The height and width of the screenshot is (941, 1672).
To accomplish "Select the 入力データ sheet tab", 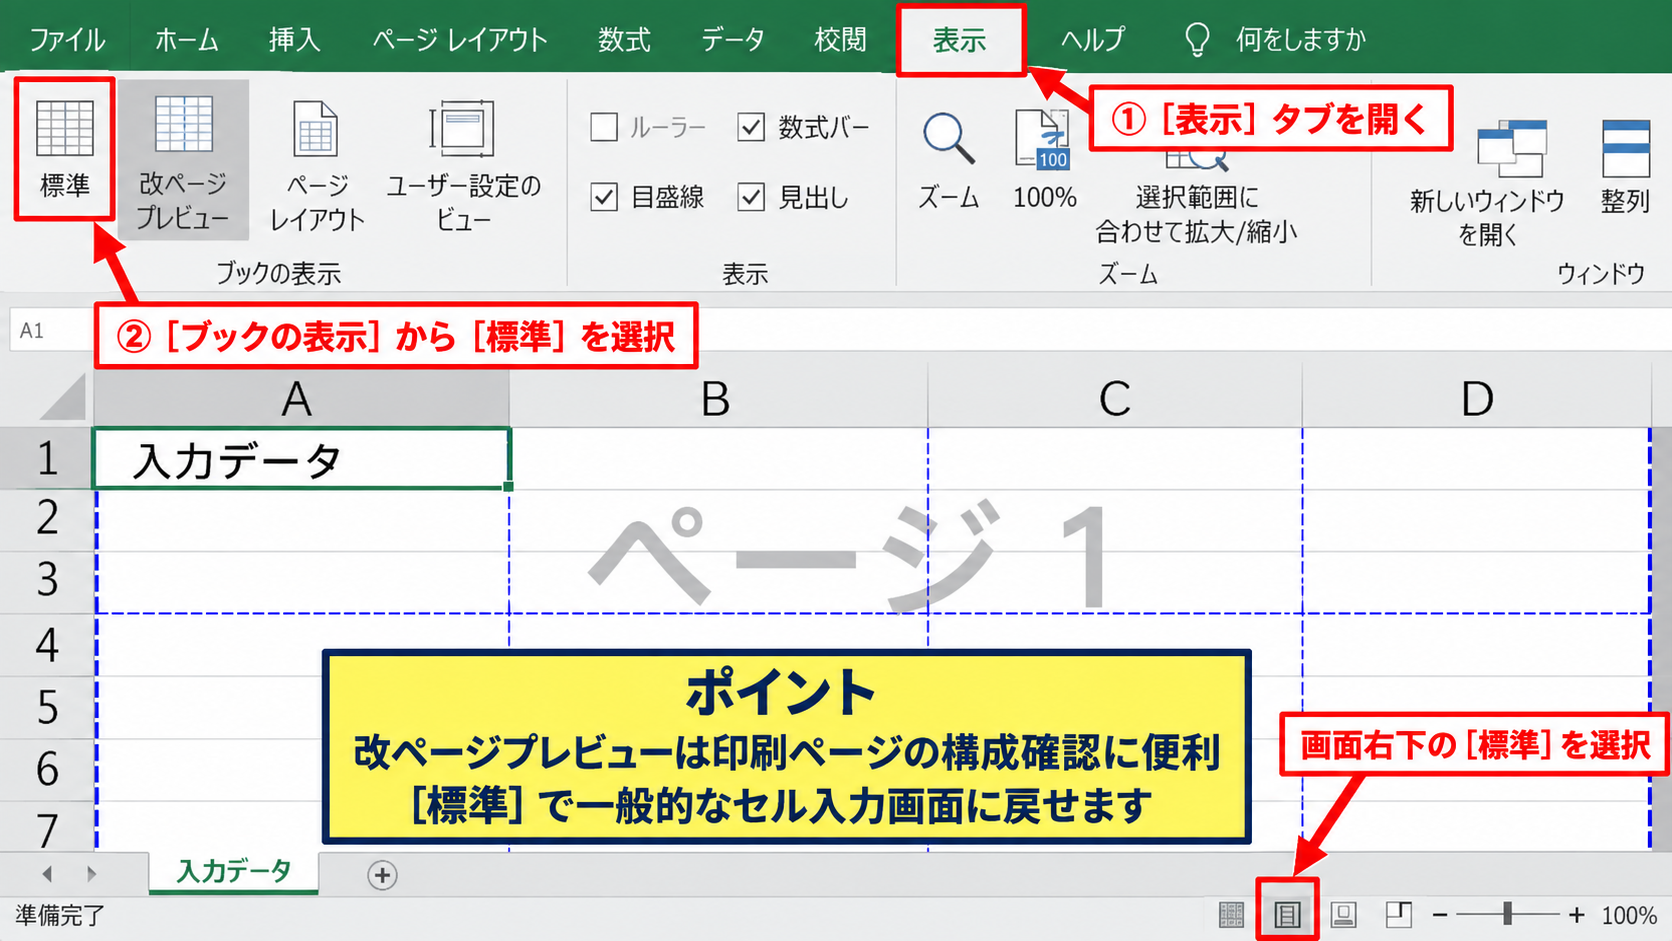I will pyautogui.click(x=234, y=872).
